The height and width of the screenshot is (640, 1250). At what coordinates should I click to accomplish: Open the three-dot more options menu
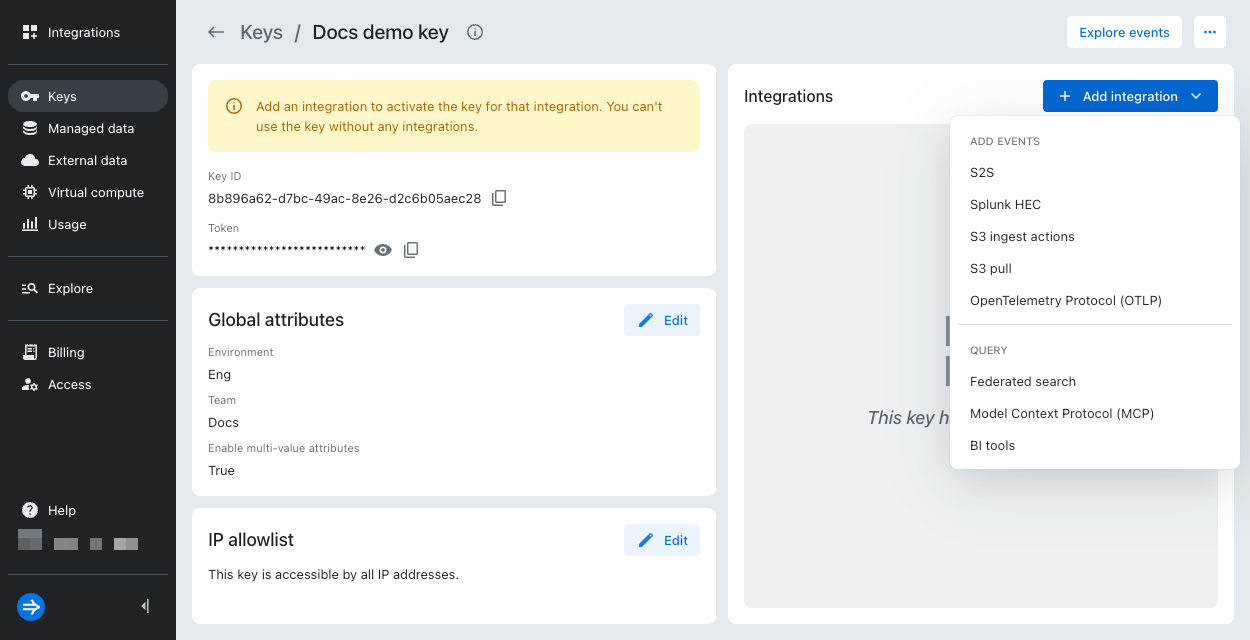tap(1210, 32)
